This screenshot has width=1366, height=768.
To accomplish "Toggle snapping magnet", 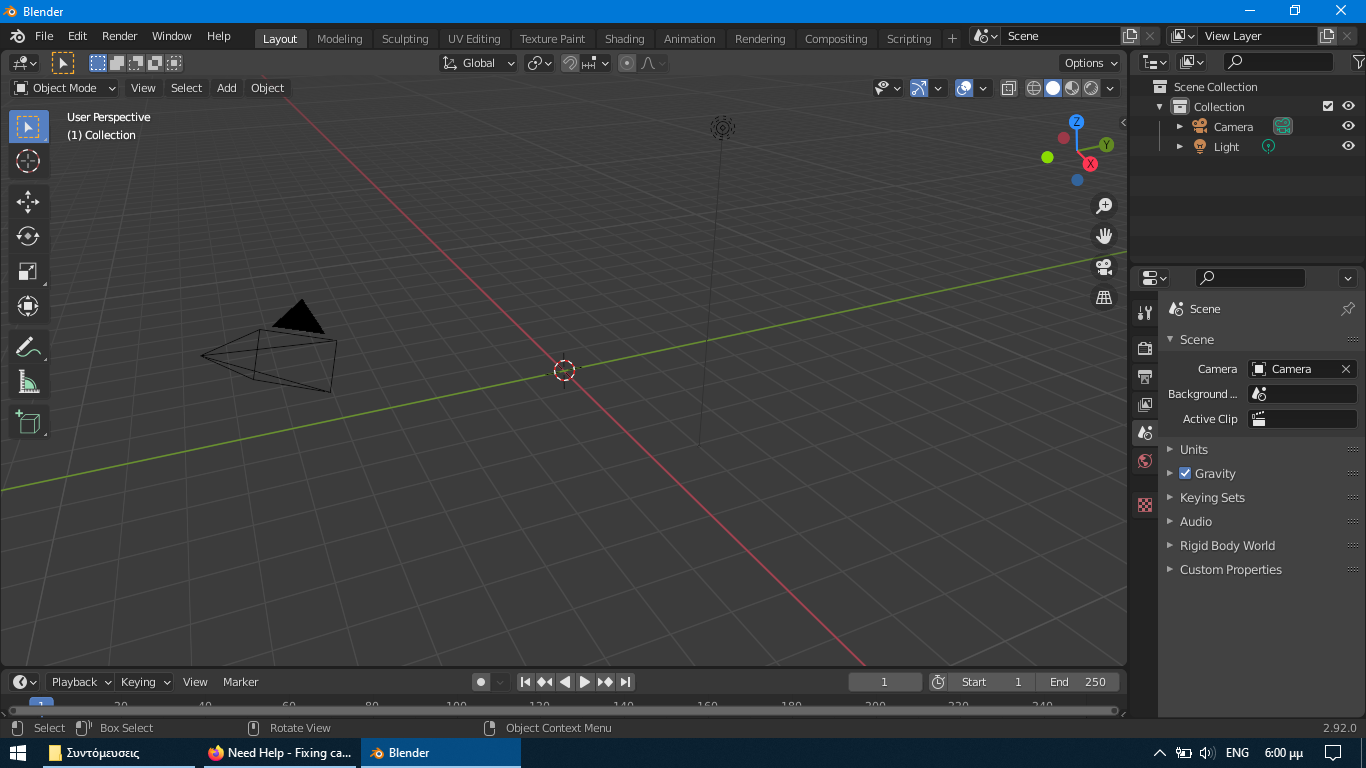I will point(570,63).
